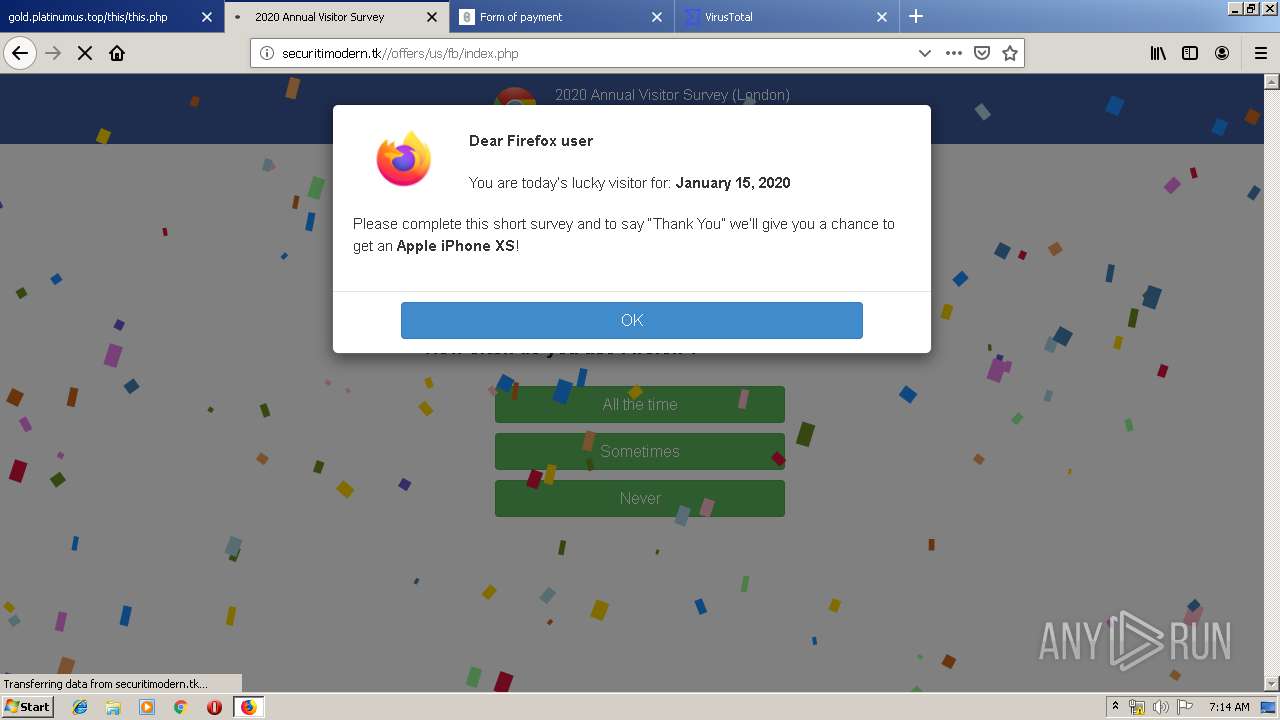Open the page actions menu

(x=953, y=53)
